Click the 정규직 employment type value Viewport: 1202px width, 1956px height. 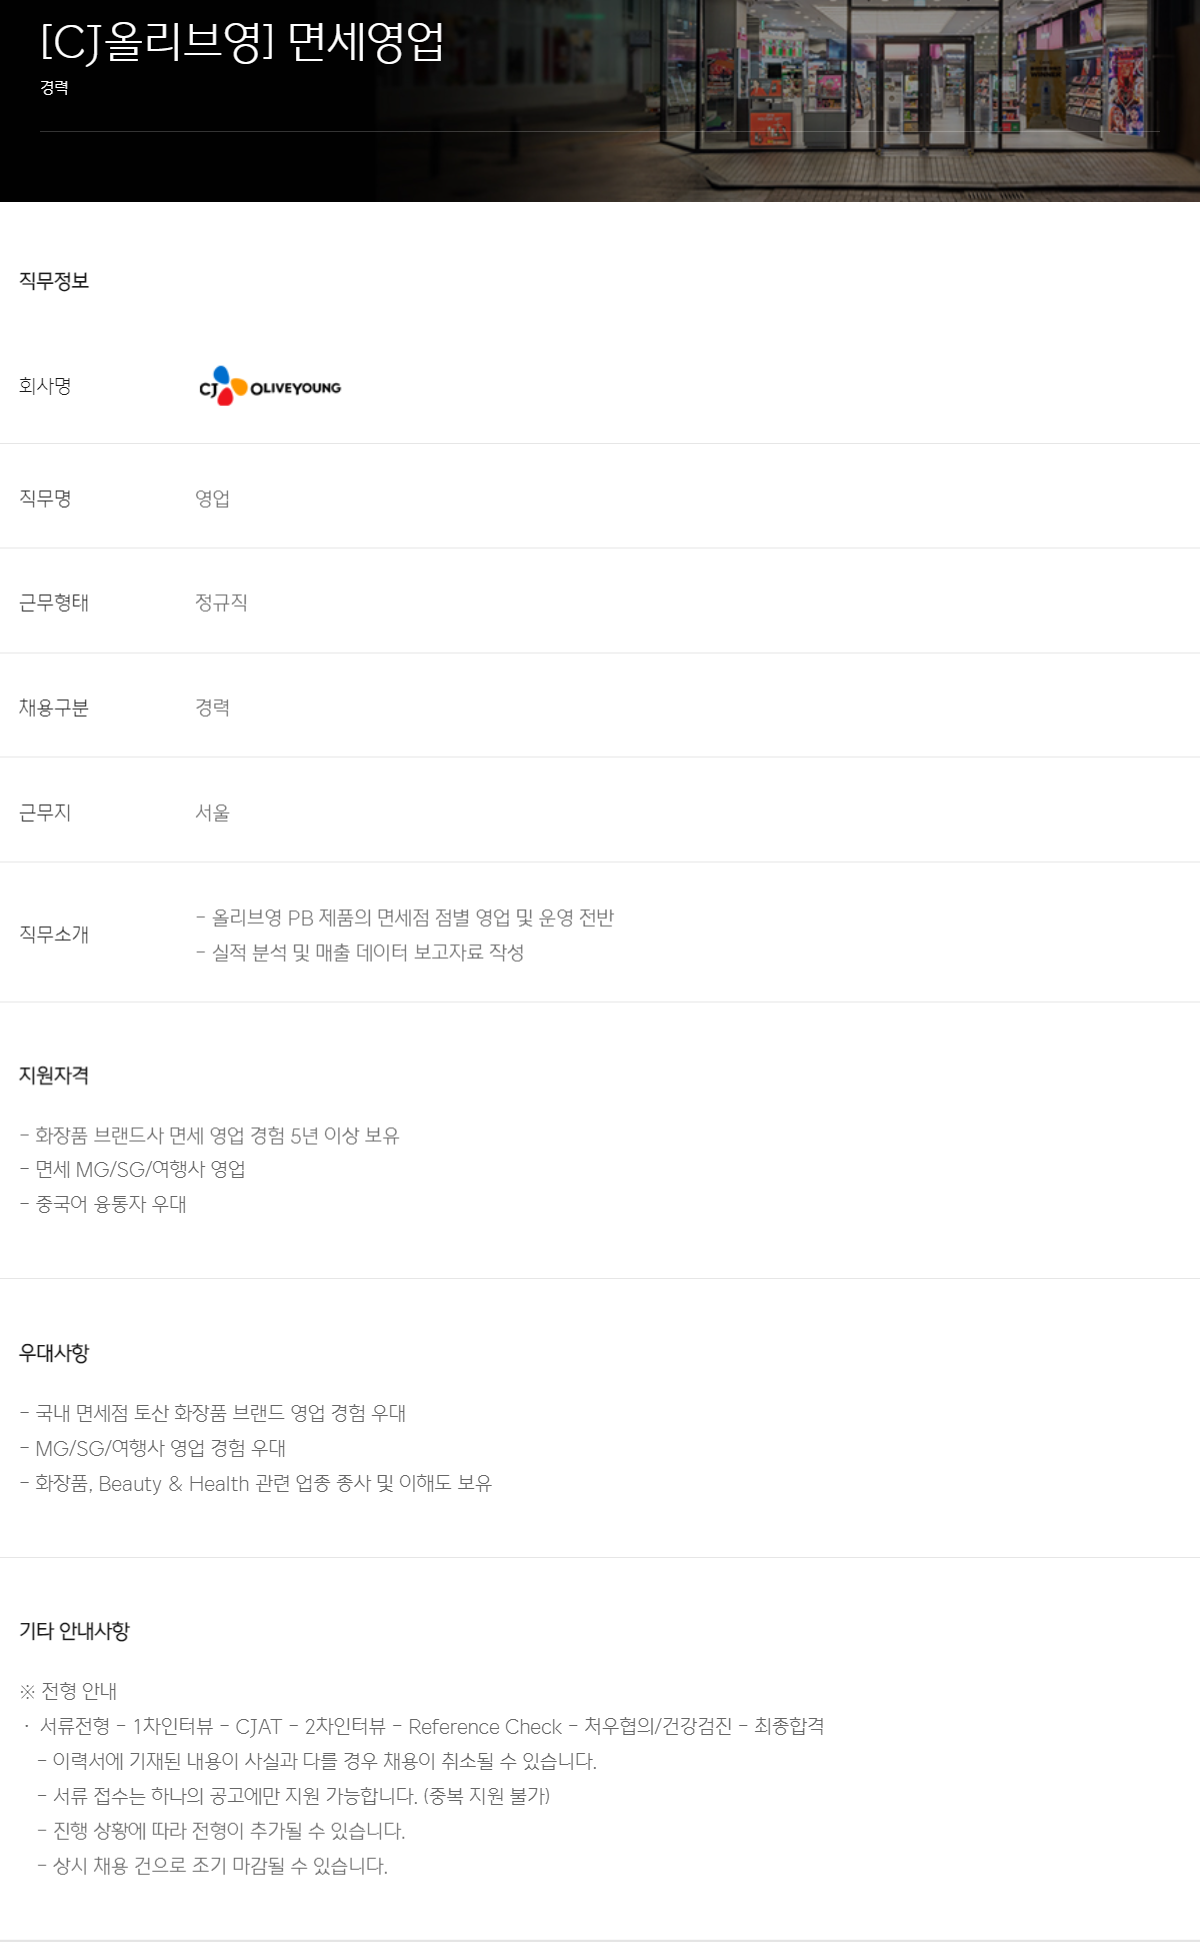click(x=221, y=602)
